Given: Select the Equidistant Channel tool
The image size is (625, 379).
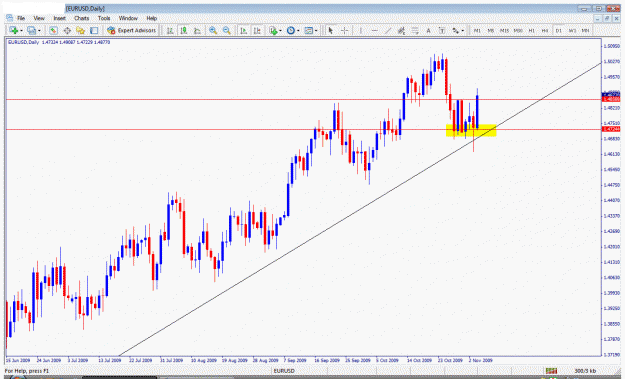Looking at the screenshot, I should [401, 30].
